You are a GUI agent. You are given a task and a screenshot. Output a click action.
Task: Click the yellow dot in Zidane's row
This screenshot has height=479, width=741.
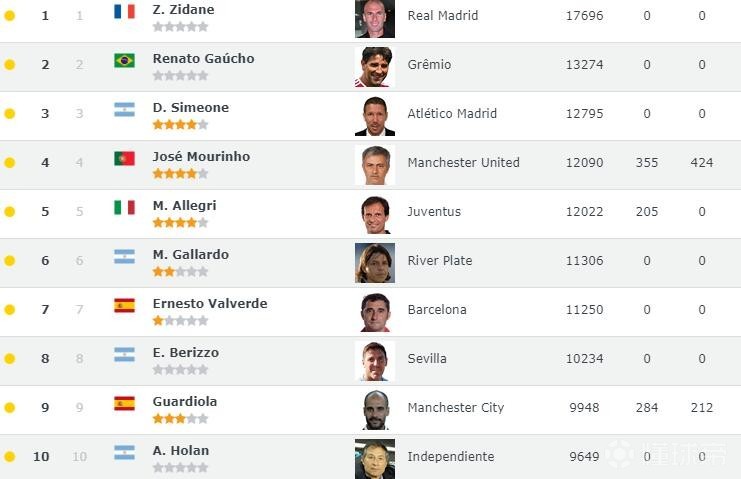click(10, 16)
